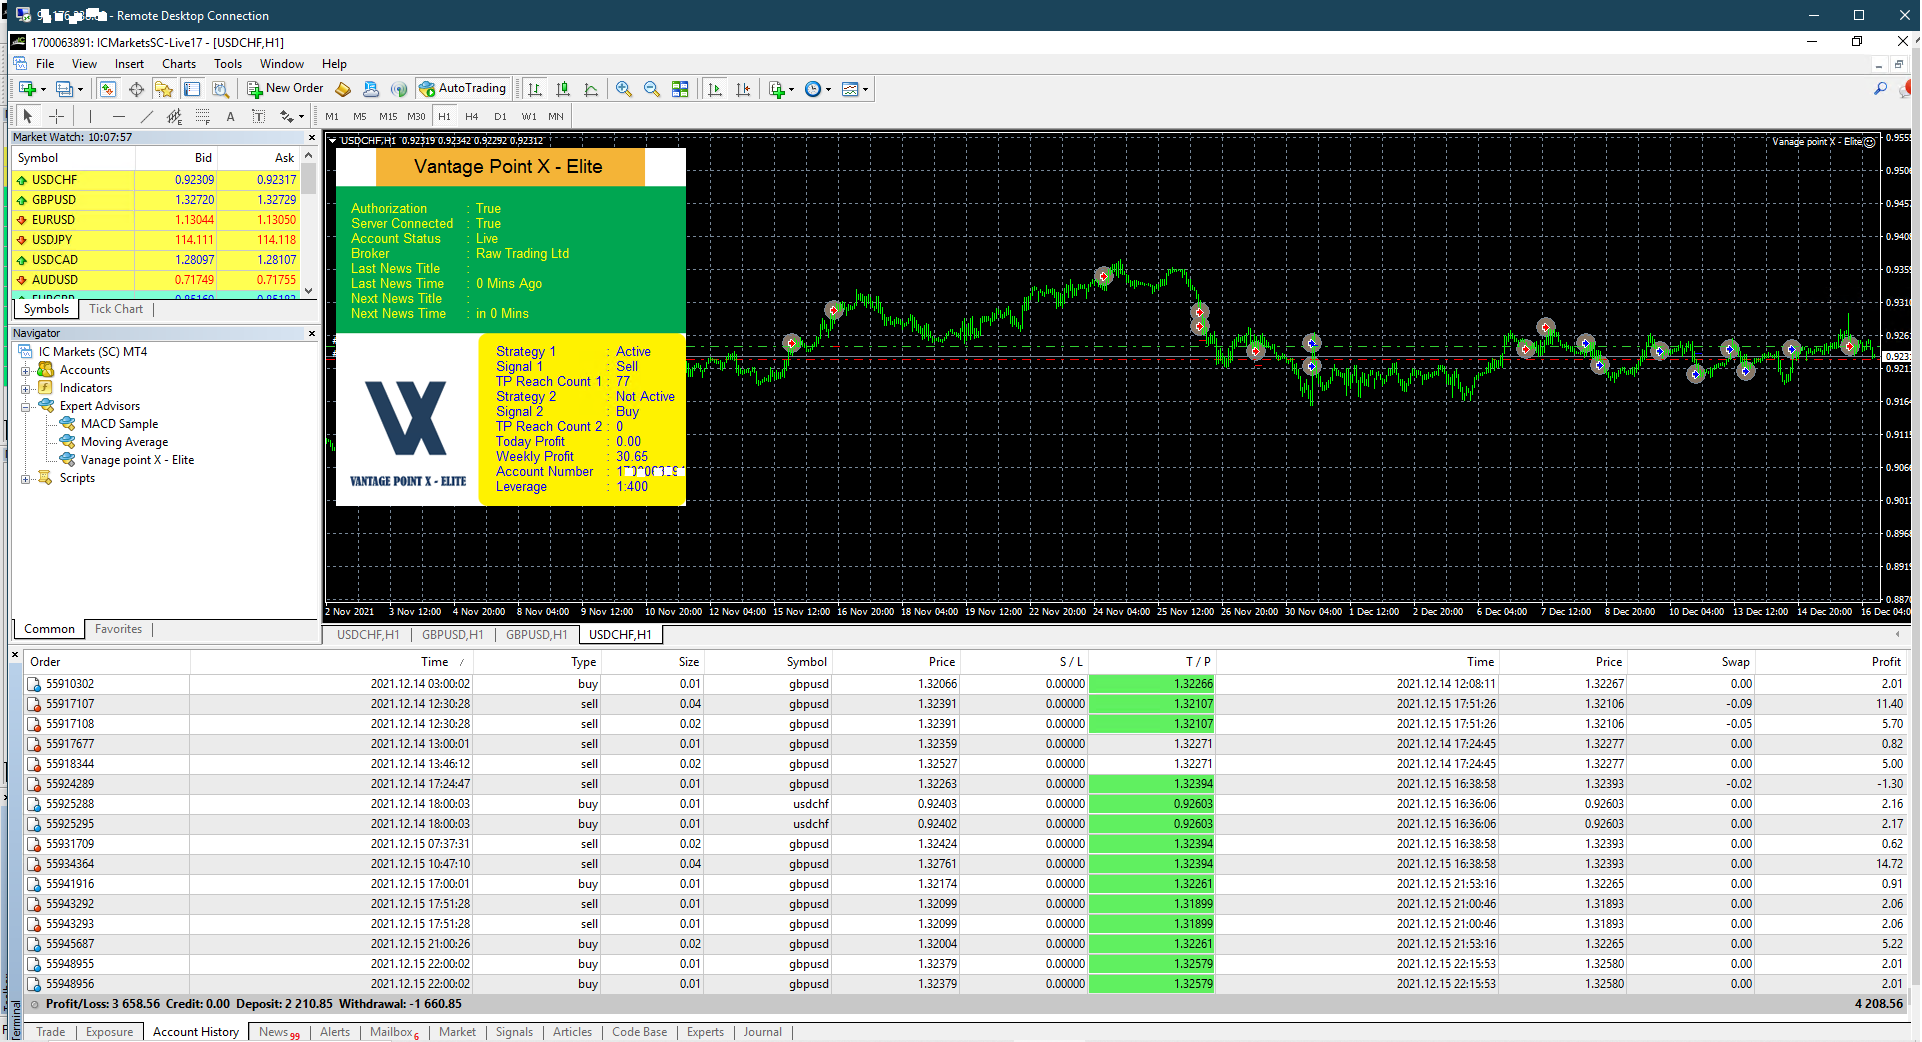
Task: Select the Equidistant Channel tool
Action: click(174, 116)
